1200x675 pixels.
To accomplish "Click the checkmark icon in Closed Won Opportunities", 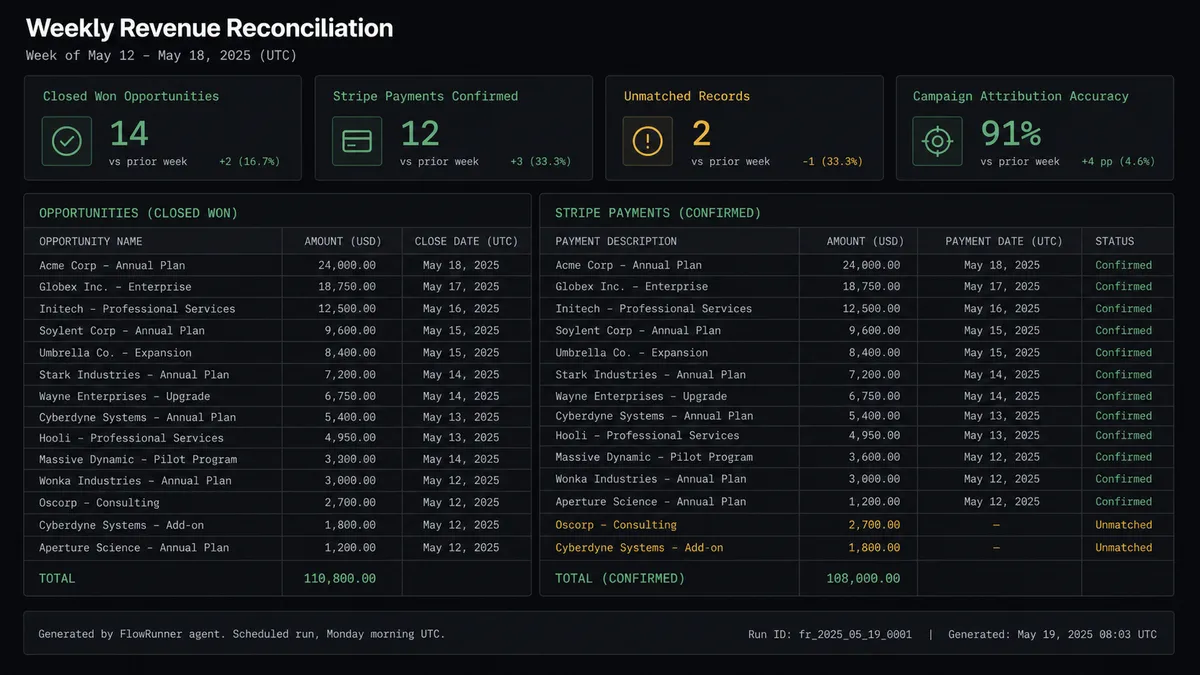I will pyautogui.click(x=67, y=141).
